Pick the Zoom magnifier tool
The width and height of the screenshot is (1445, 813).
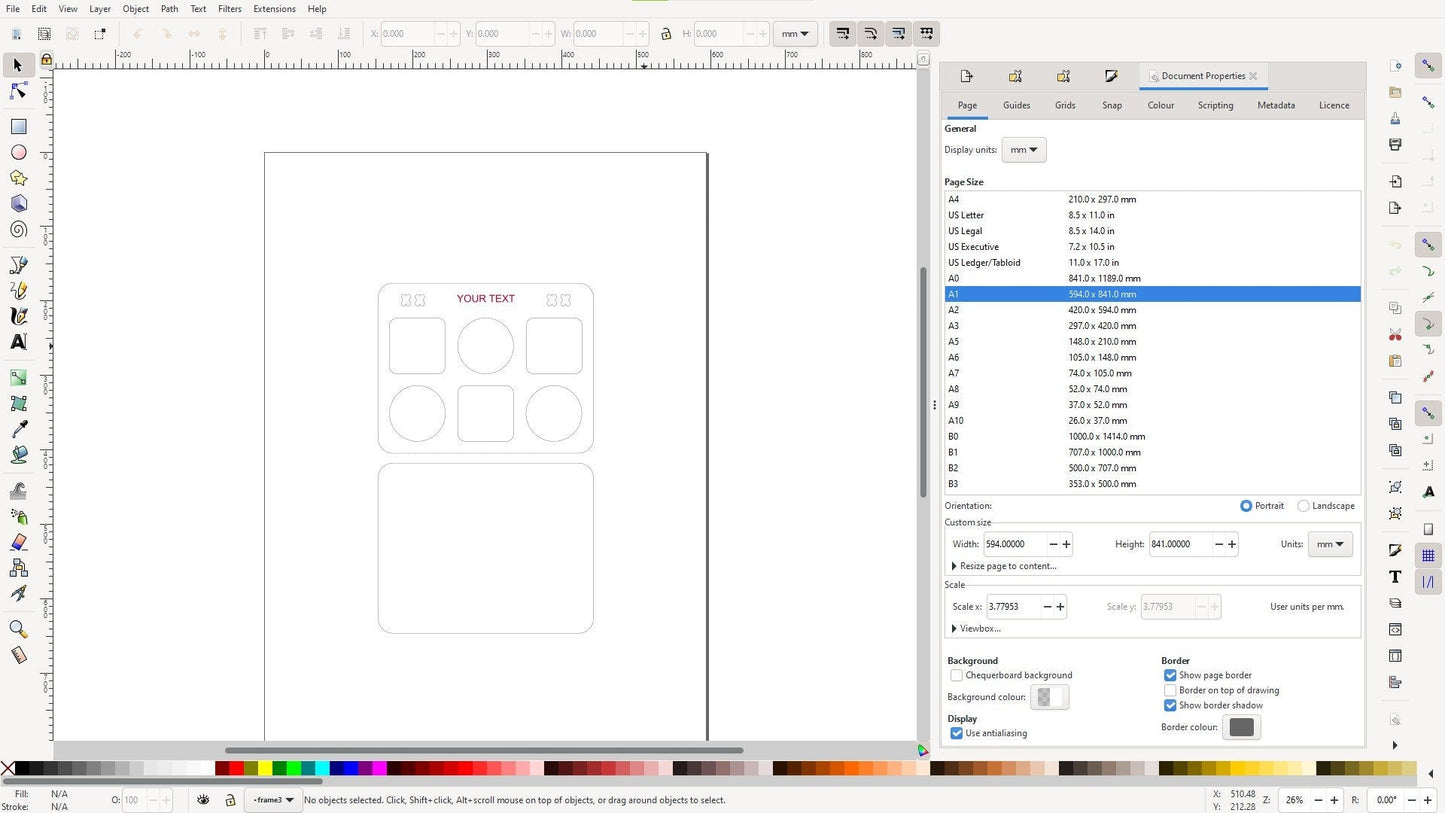tap(18, 629)
